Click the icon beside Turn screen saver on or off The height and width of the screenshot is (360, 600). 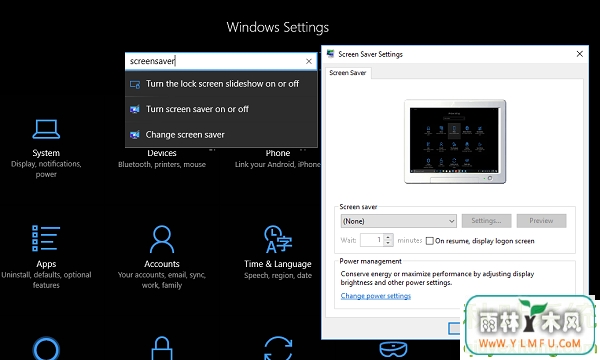coord(135,109)
